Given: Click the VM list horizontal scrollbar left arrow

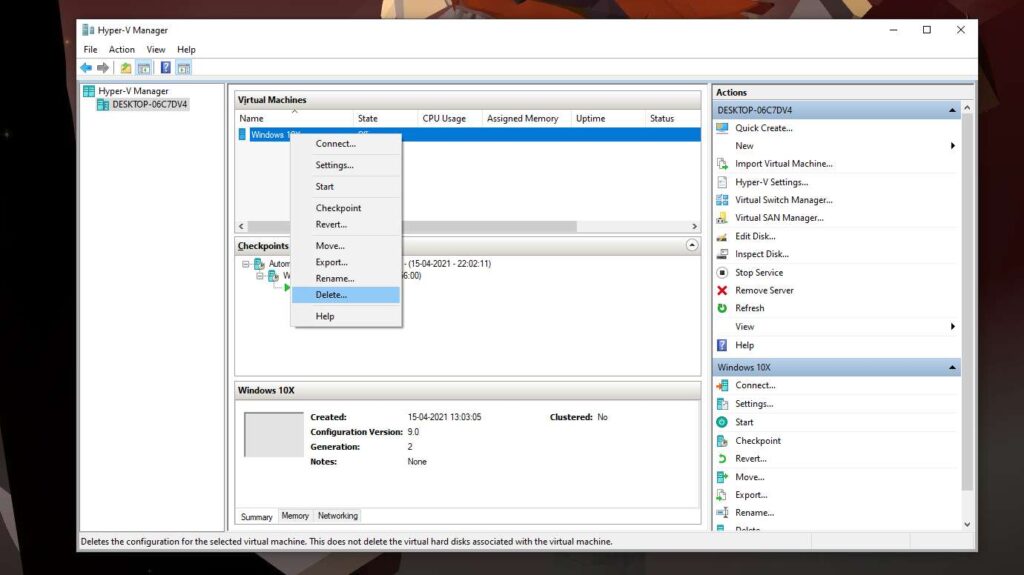Looking at the screenshot, I should [242, 226].
